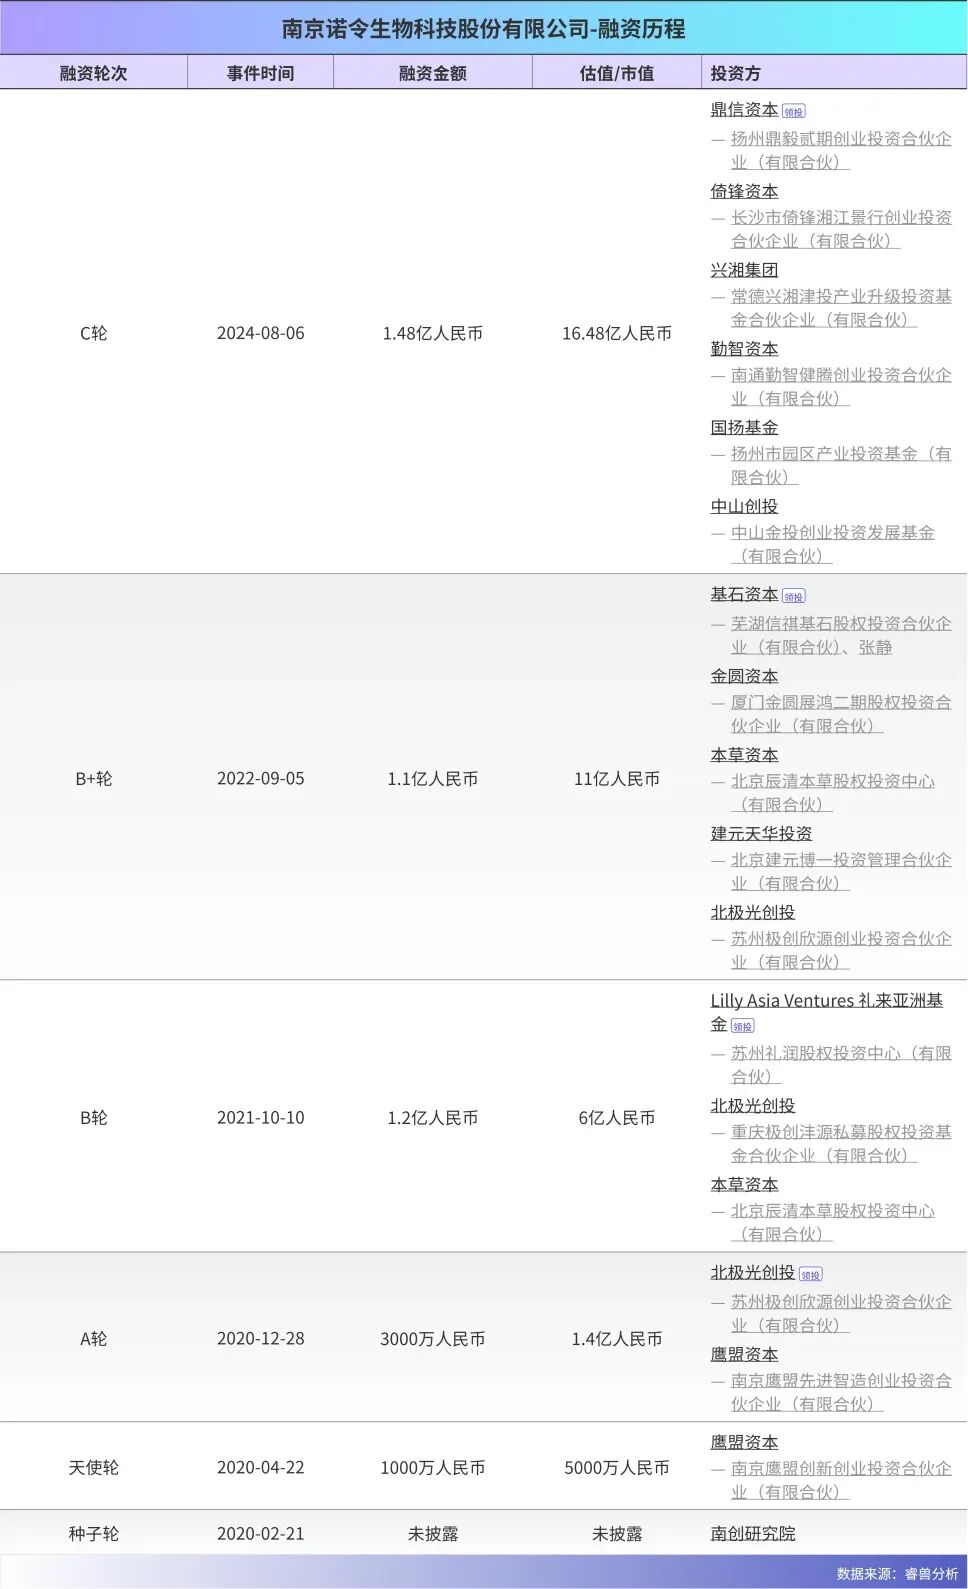The image size is (968, 1589).
Task: Click the 数据来源：睿兽分析 footer text
Action: point(897,1573)
